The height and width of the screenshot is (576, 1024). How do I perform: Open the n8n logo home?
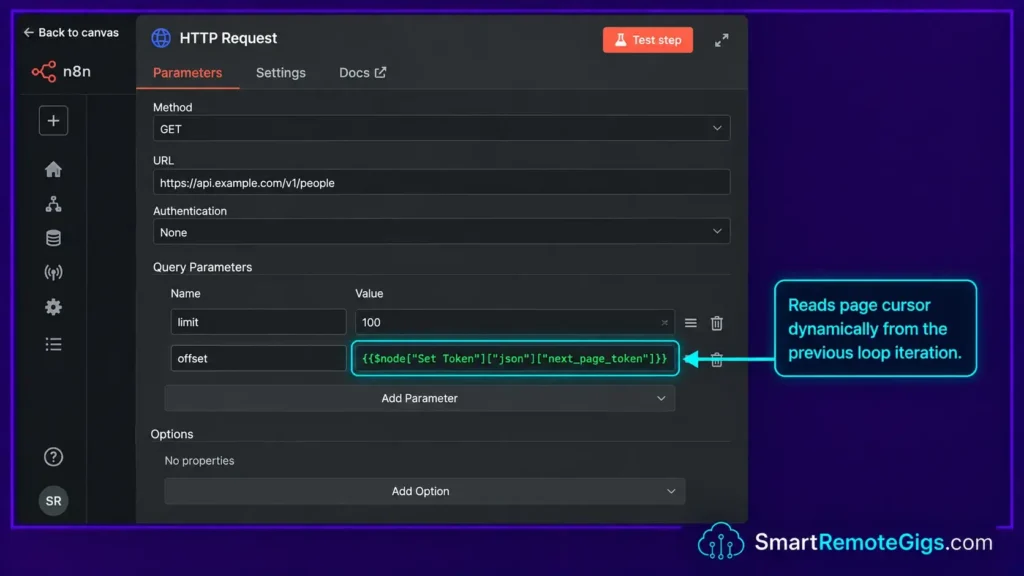click(61, 71)
